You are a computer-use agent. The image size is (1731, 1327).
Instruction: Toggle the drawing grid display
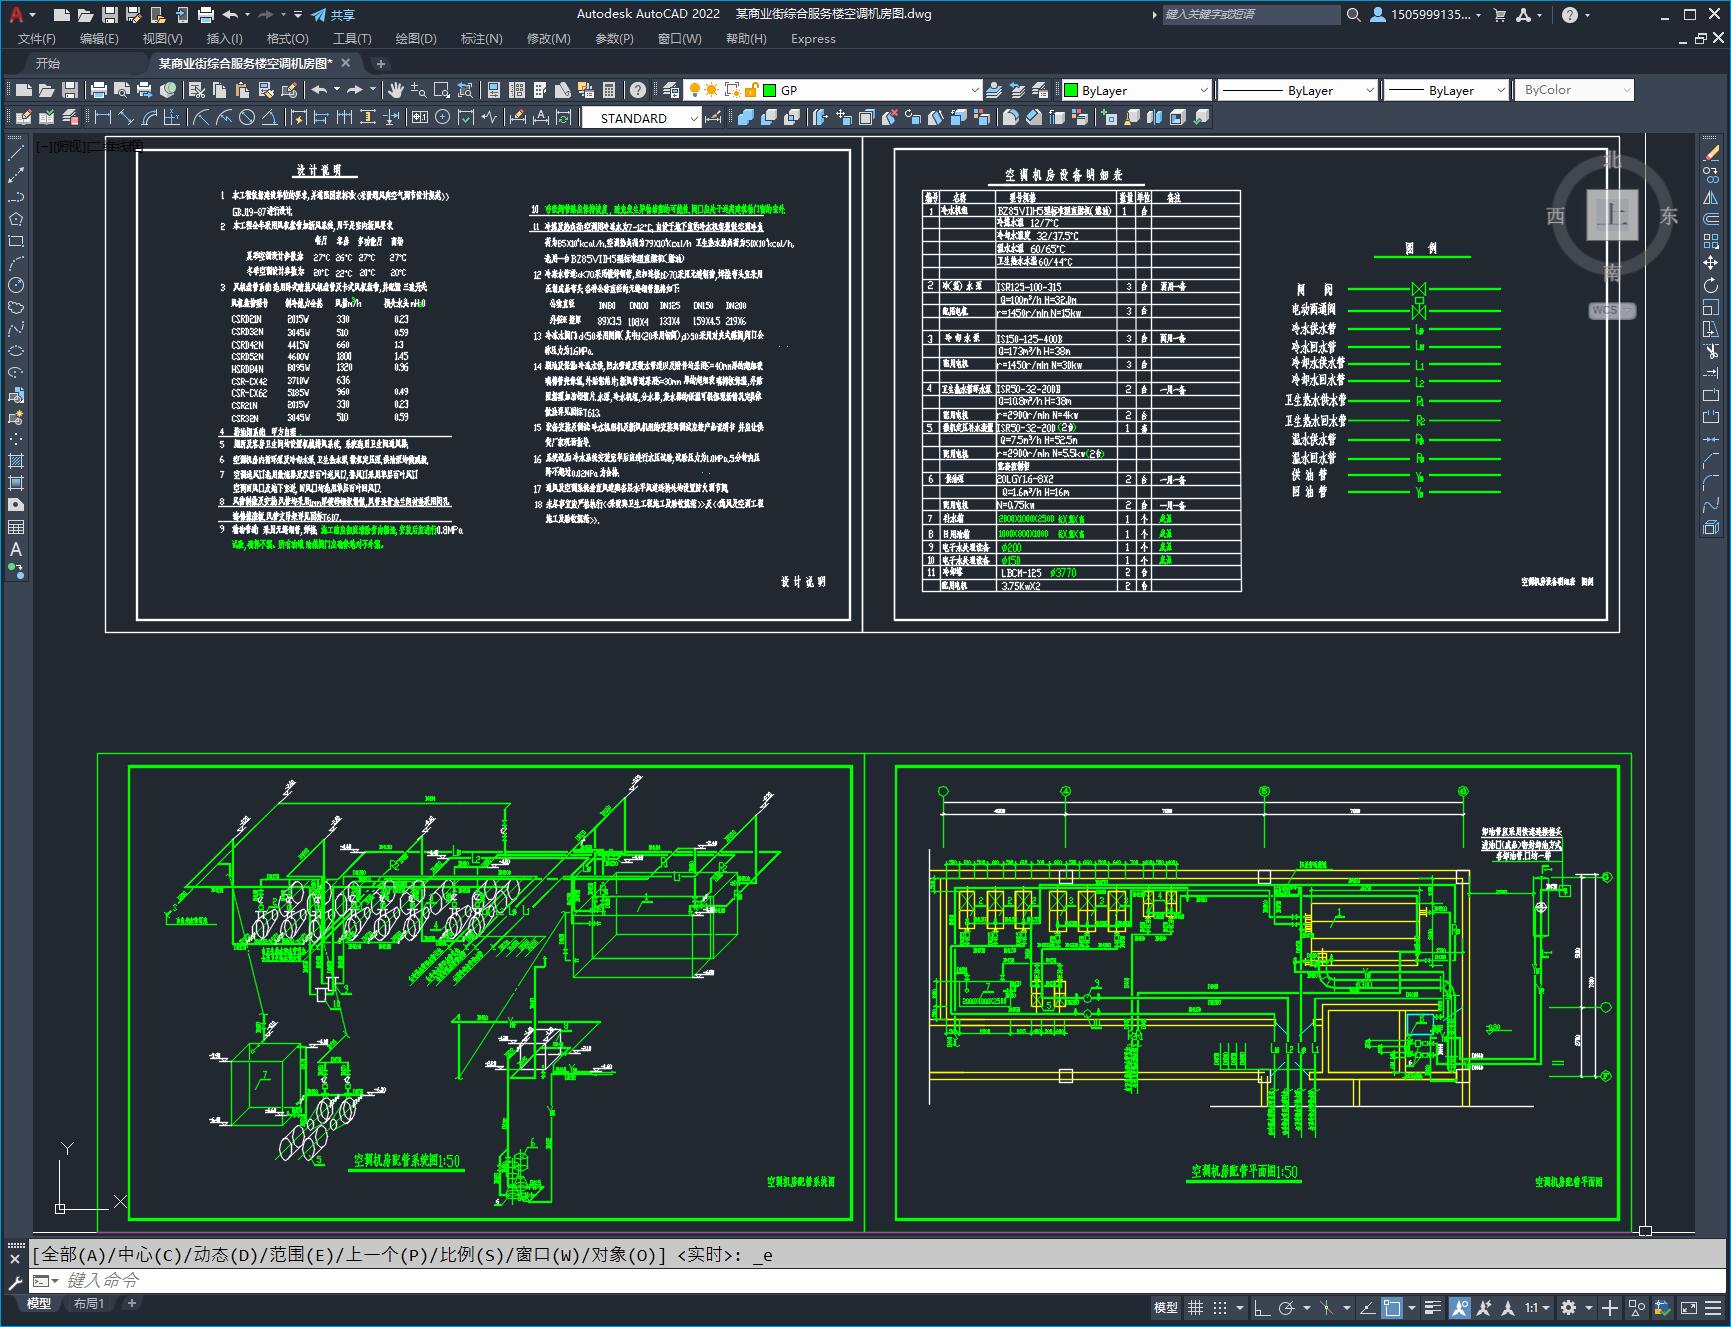tap(1195, 1307)
